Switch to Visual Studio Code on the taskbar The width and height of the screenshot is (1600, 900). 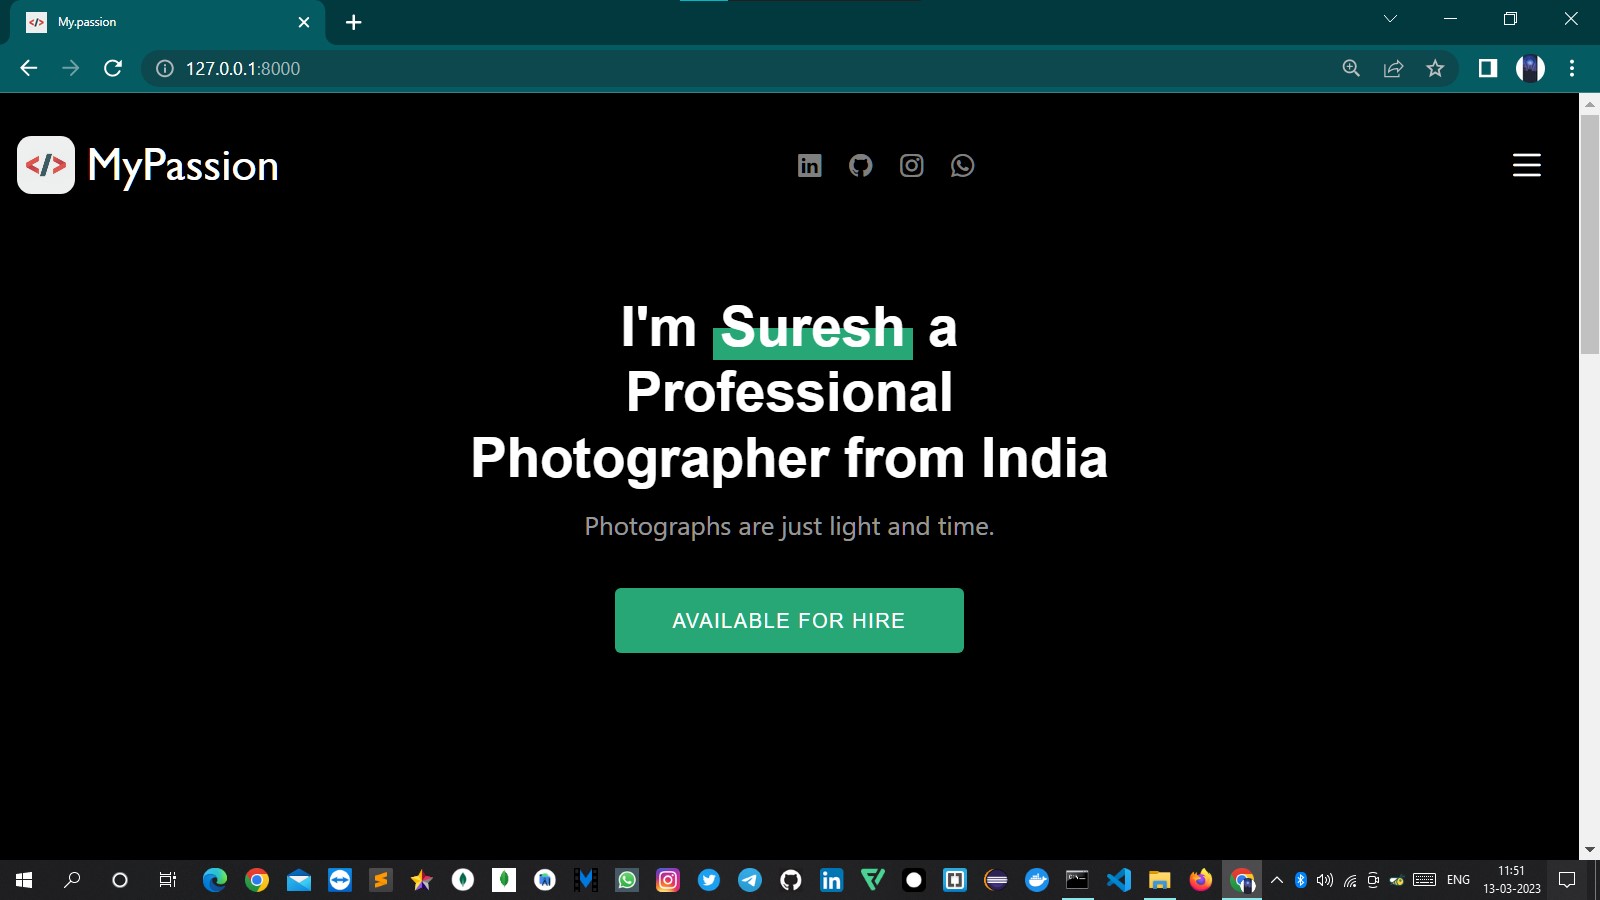click(1119, 880)
